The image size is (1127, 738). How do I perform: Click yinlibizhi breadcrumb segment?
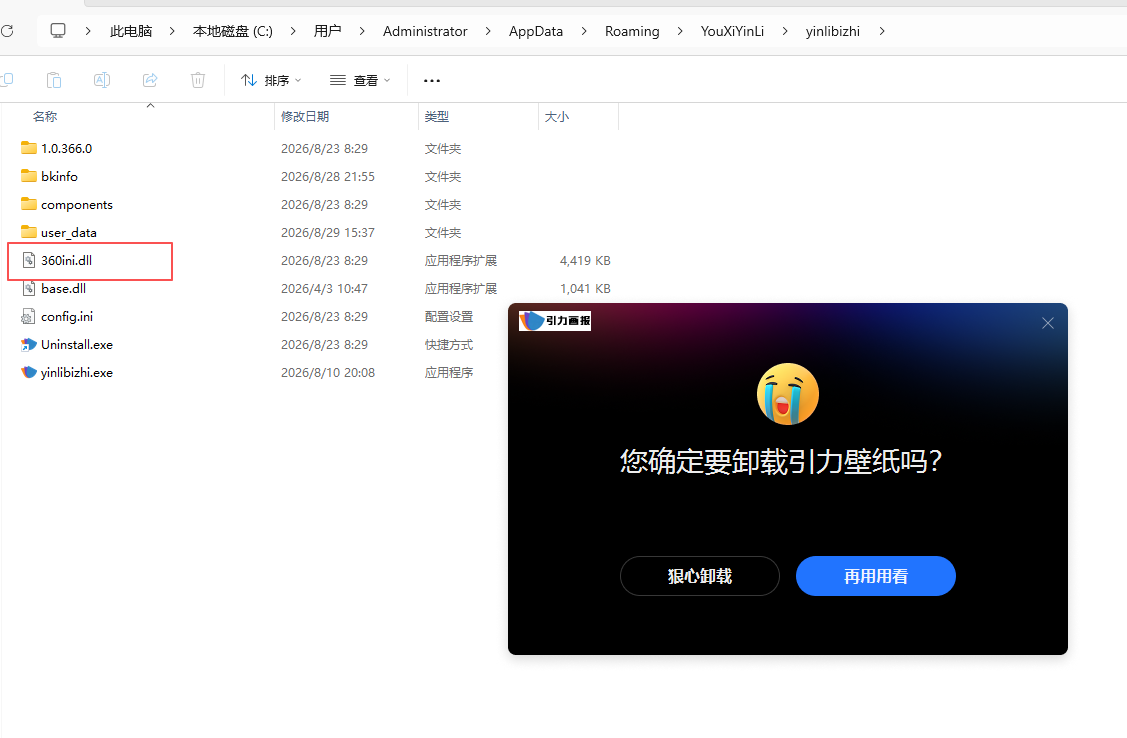tap(832, 31)
